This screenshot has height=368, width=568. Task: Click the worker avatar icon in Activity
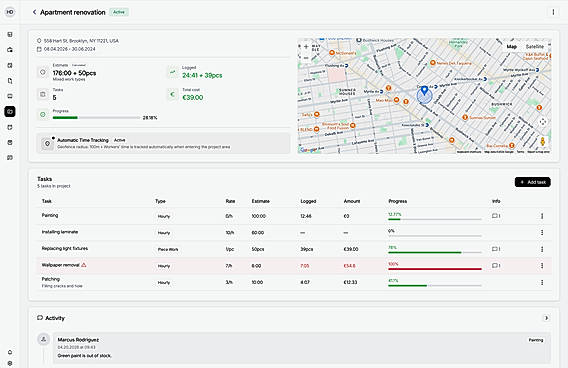43,339
